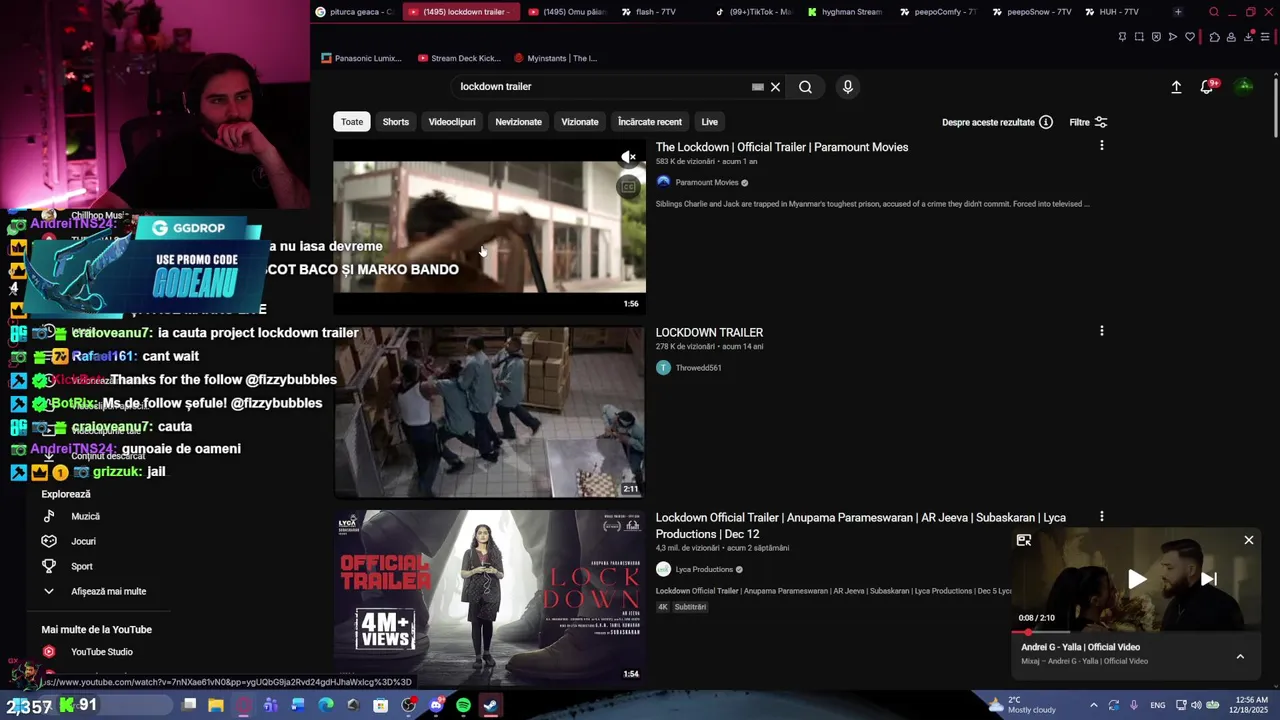Play the Andrei G Yalla miniplayer video

[1137, 579]
